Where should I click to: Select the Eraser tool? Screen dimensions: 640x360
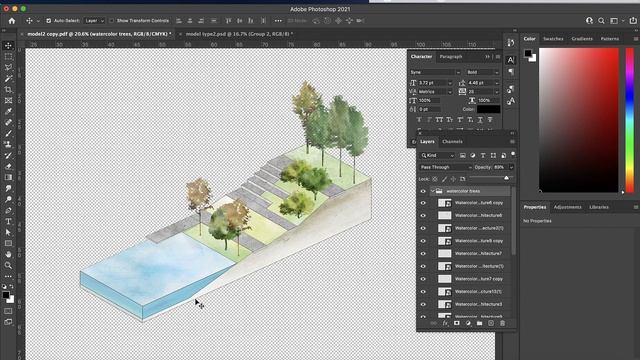[8, 167]
